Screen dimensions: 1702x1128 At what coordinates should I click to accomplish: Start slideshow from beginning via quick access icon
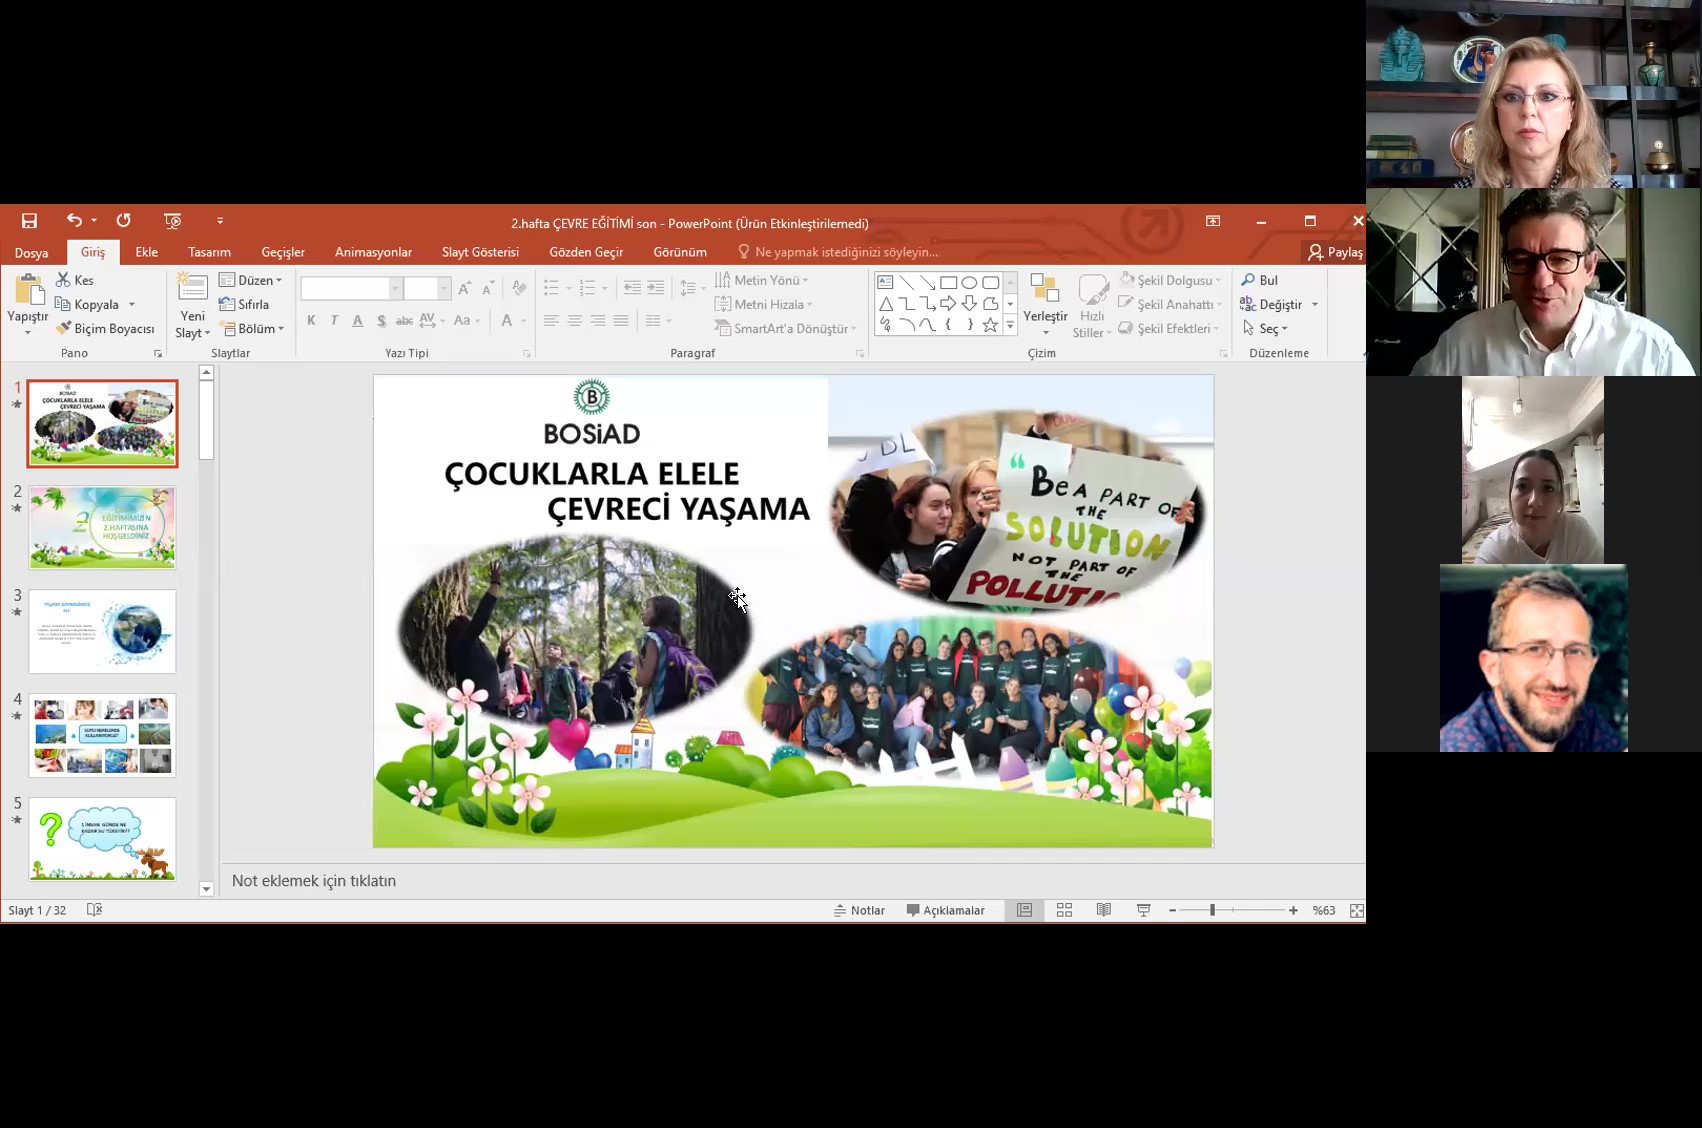[173, 221]
